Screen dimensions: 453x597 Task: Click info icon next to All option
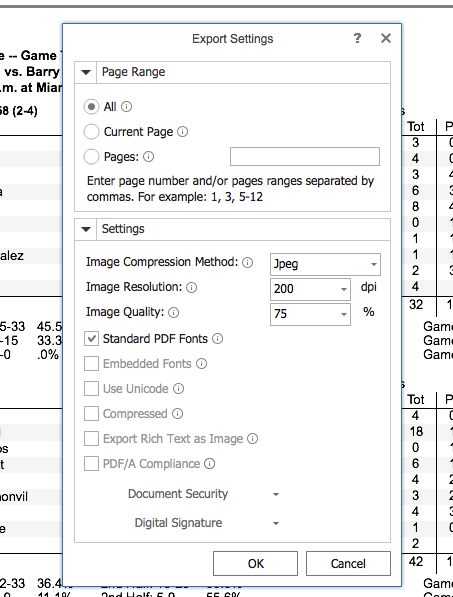126,107
